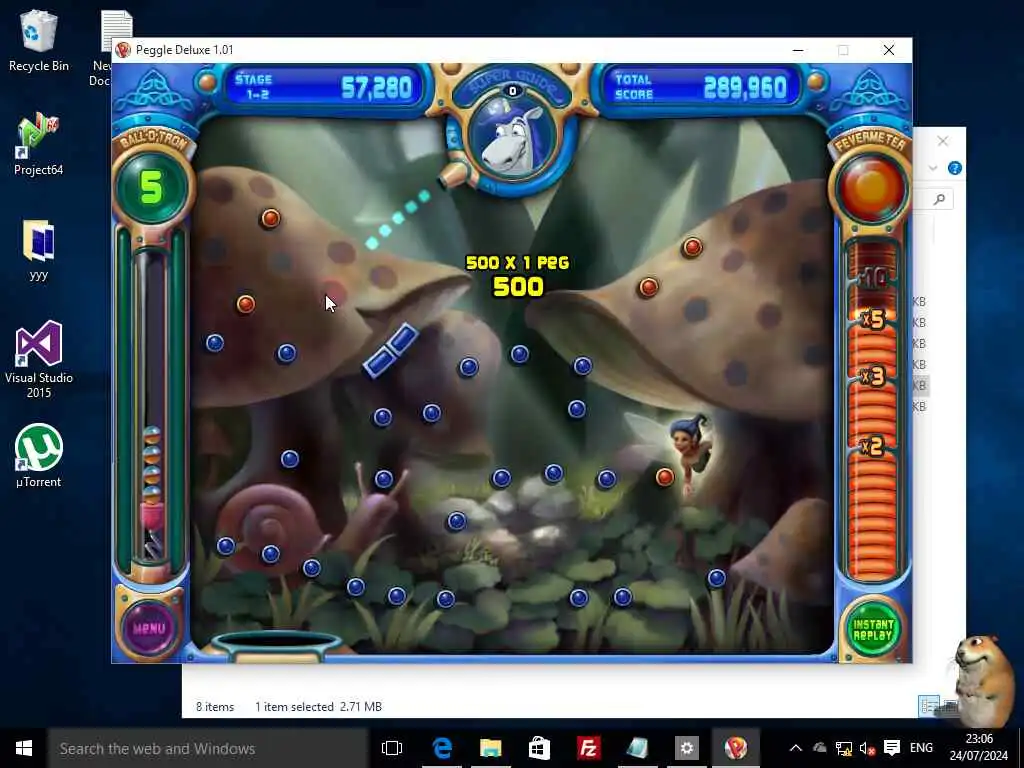Click the Windows Start button
This screenshot has height=768, width=1024.
[24, 748]
